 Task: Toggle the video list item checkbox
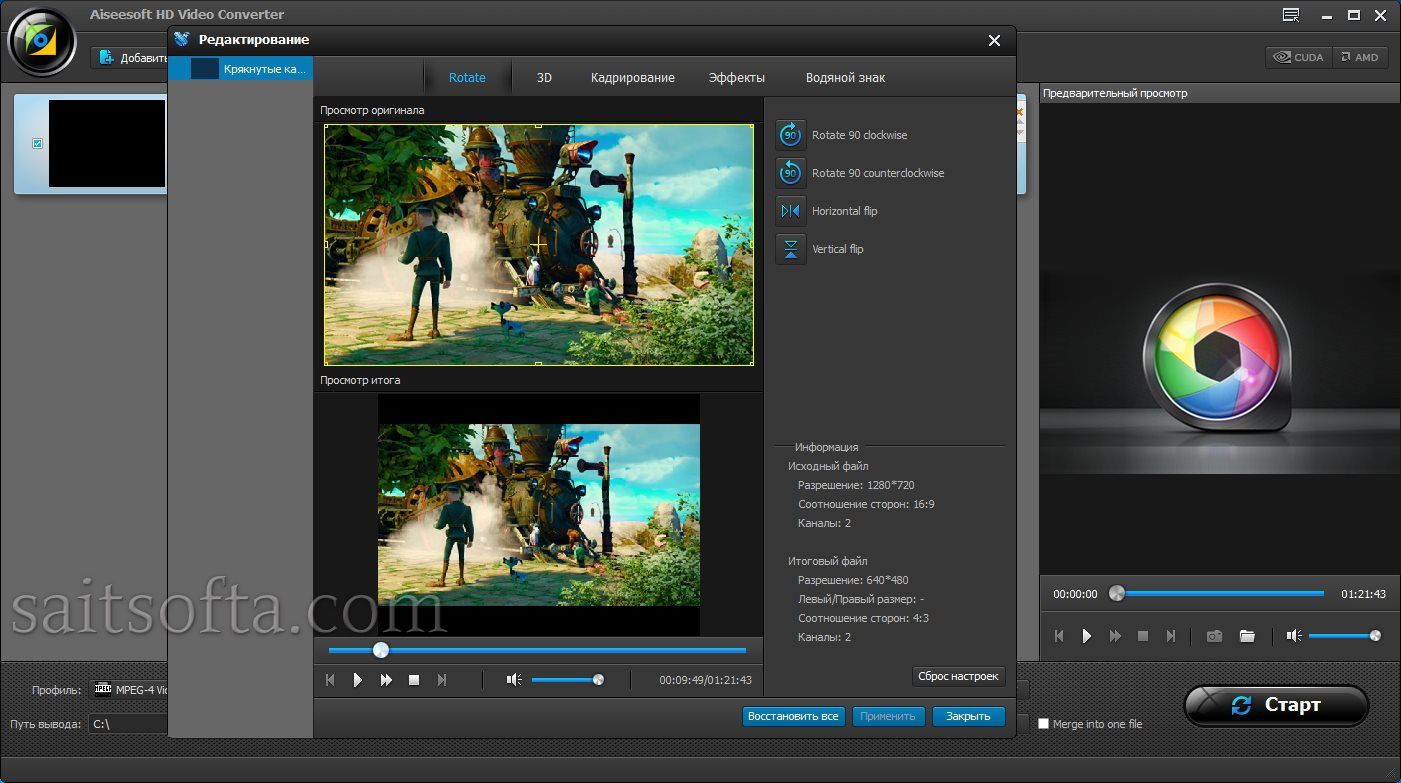click(x=38, y=144)
